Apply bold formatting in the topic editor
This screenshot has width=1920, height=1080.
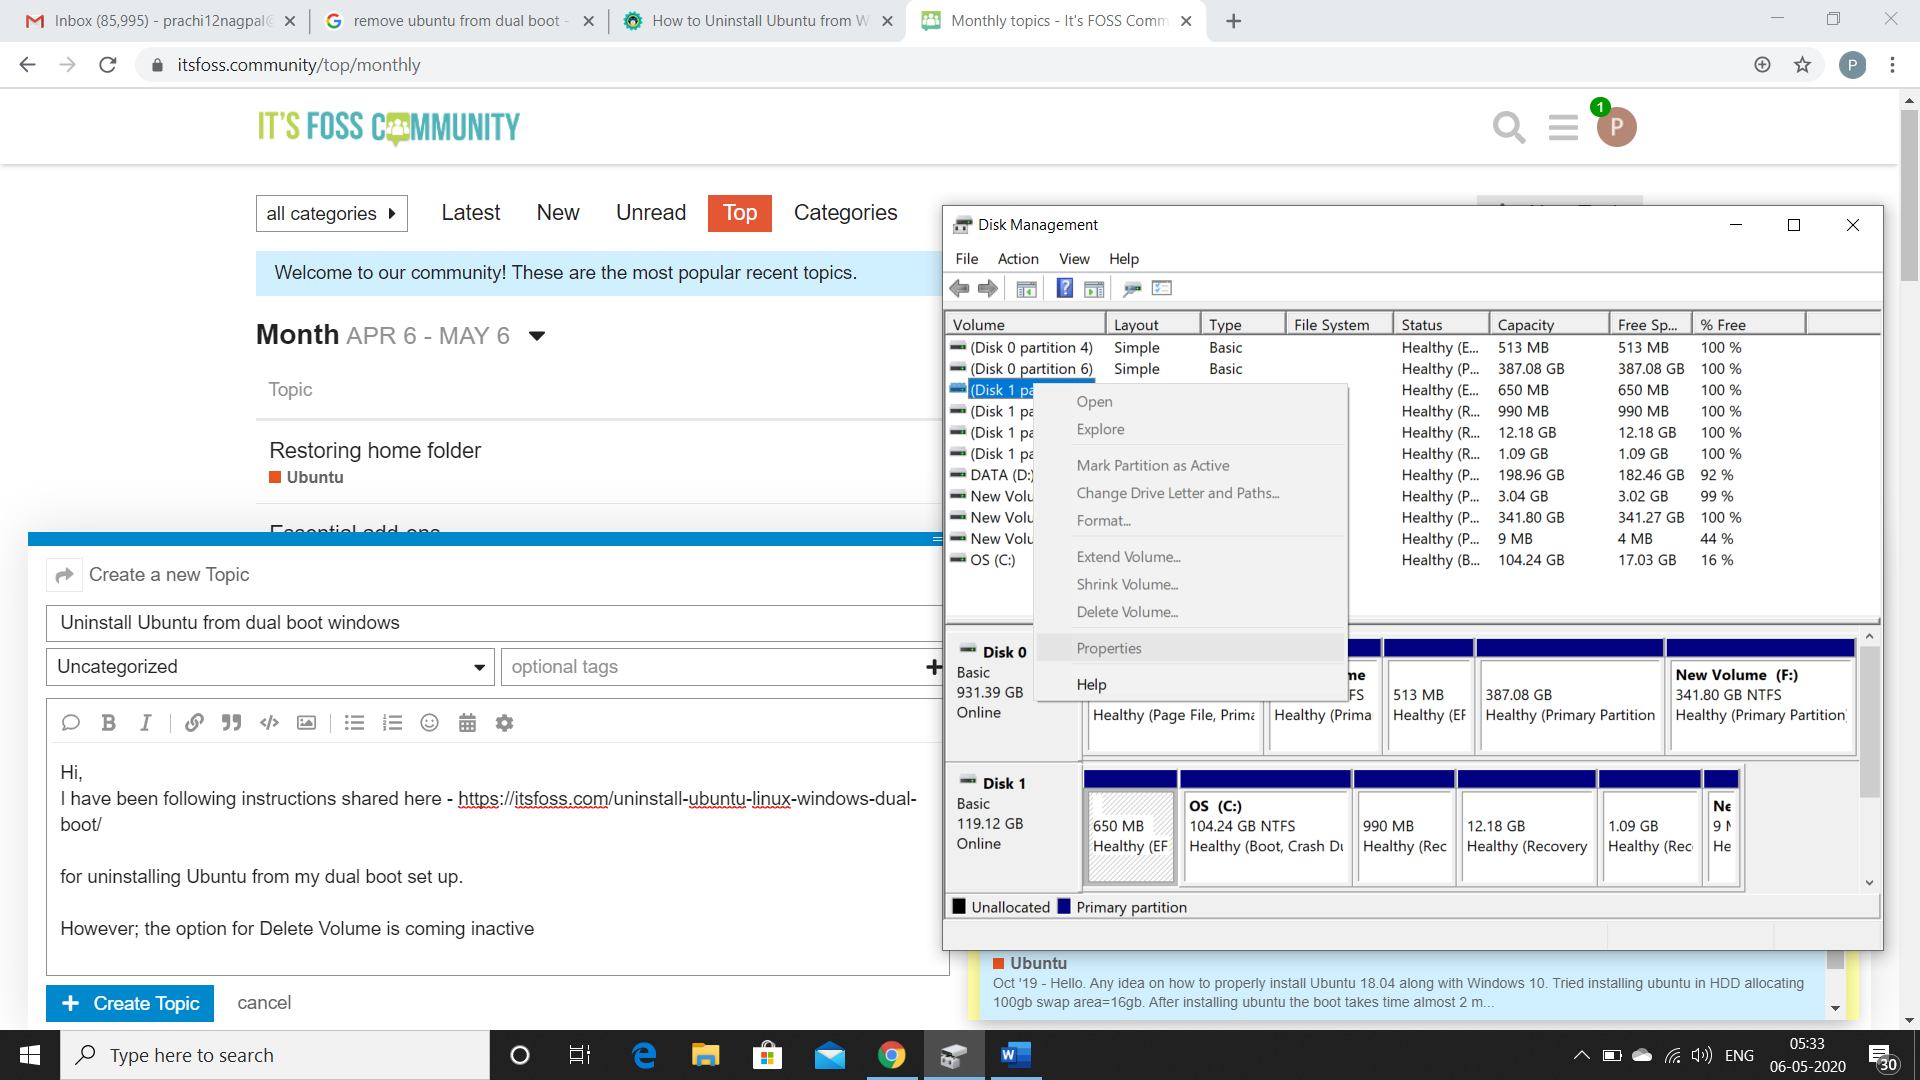coord(108,722)
